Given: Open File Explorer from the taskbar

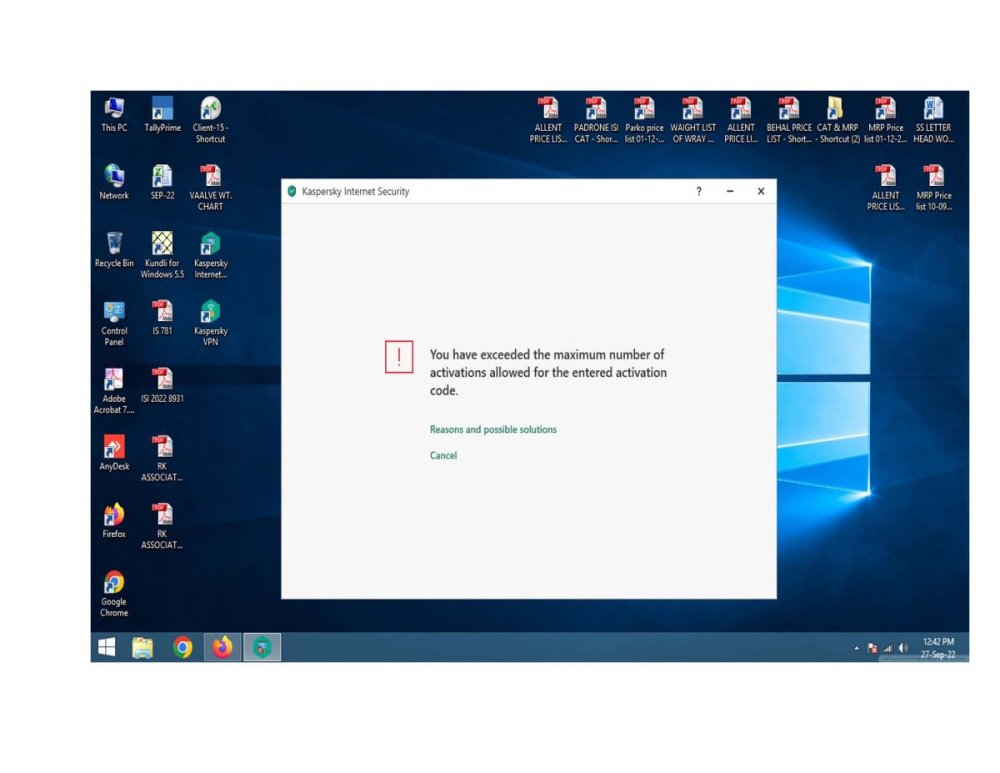Looking at the screenshot, I should point(140,648).
